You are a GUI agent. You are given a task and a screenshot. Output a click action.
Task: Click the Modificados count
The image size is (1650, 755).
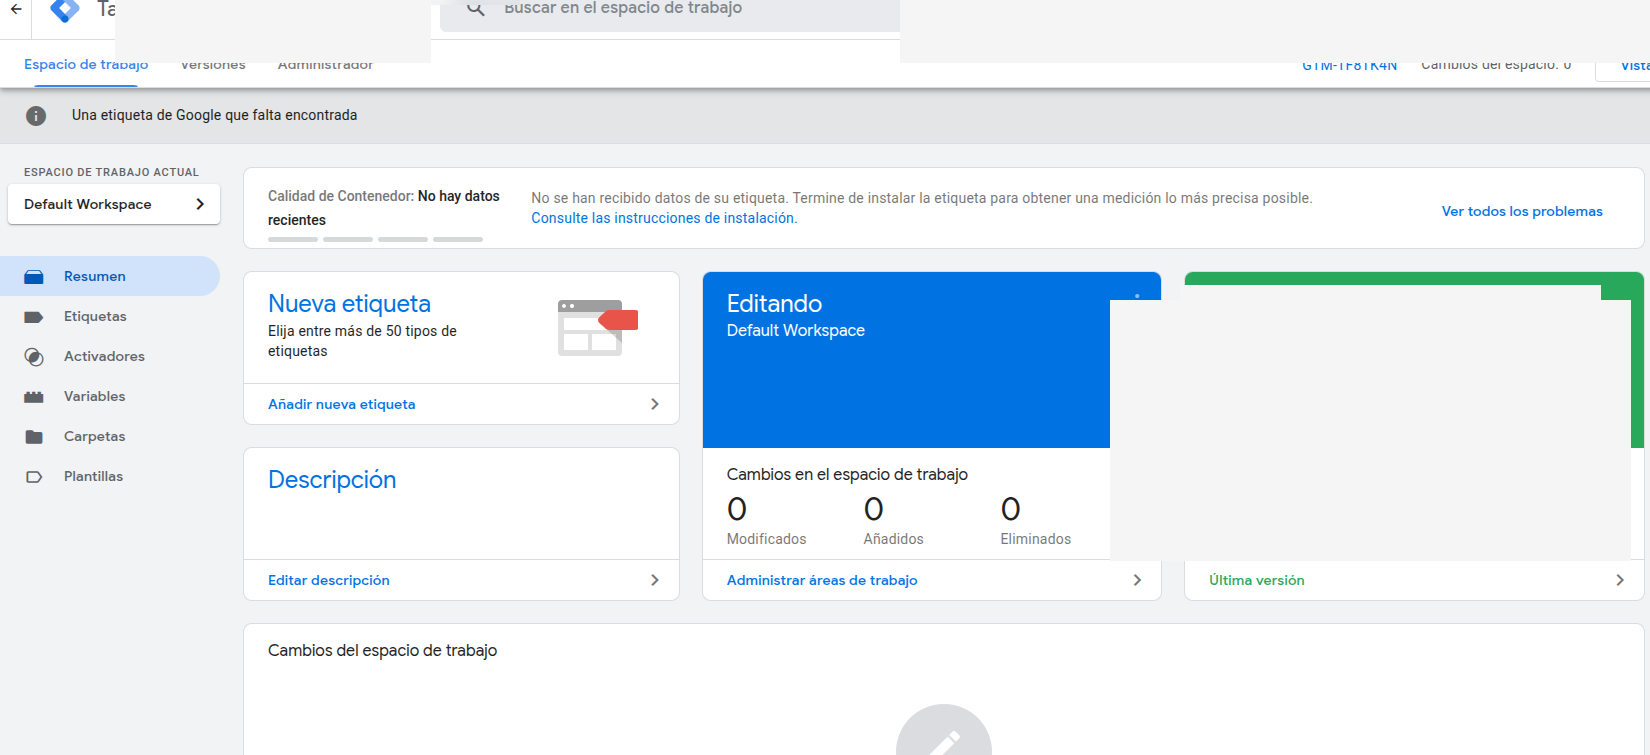737,509
